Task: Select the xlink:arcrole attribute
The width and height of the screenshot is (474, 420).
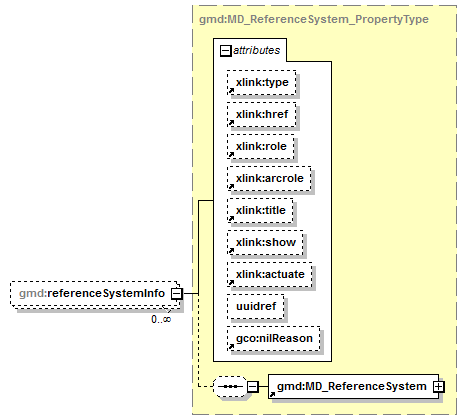Action: pyautogui.click(x=269, y=178)
